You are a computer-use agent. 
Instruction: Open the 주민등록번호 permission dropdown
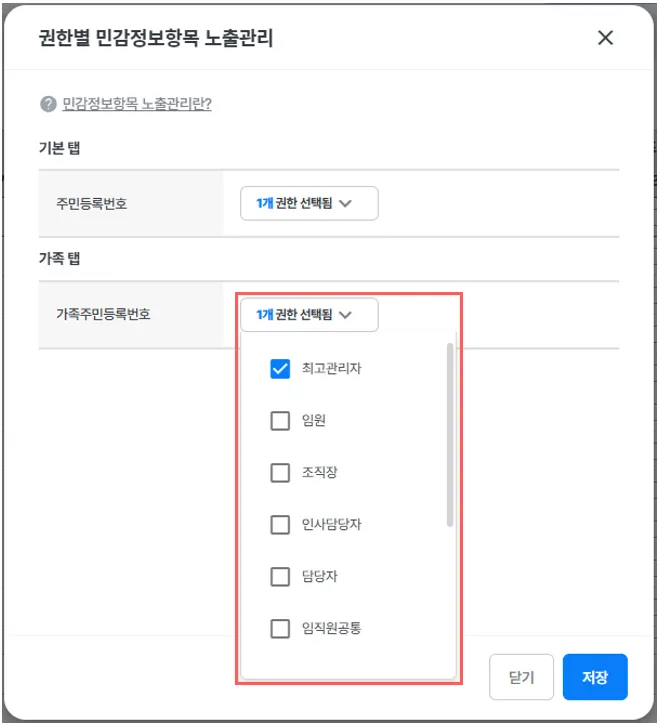point(309,203)
